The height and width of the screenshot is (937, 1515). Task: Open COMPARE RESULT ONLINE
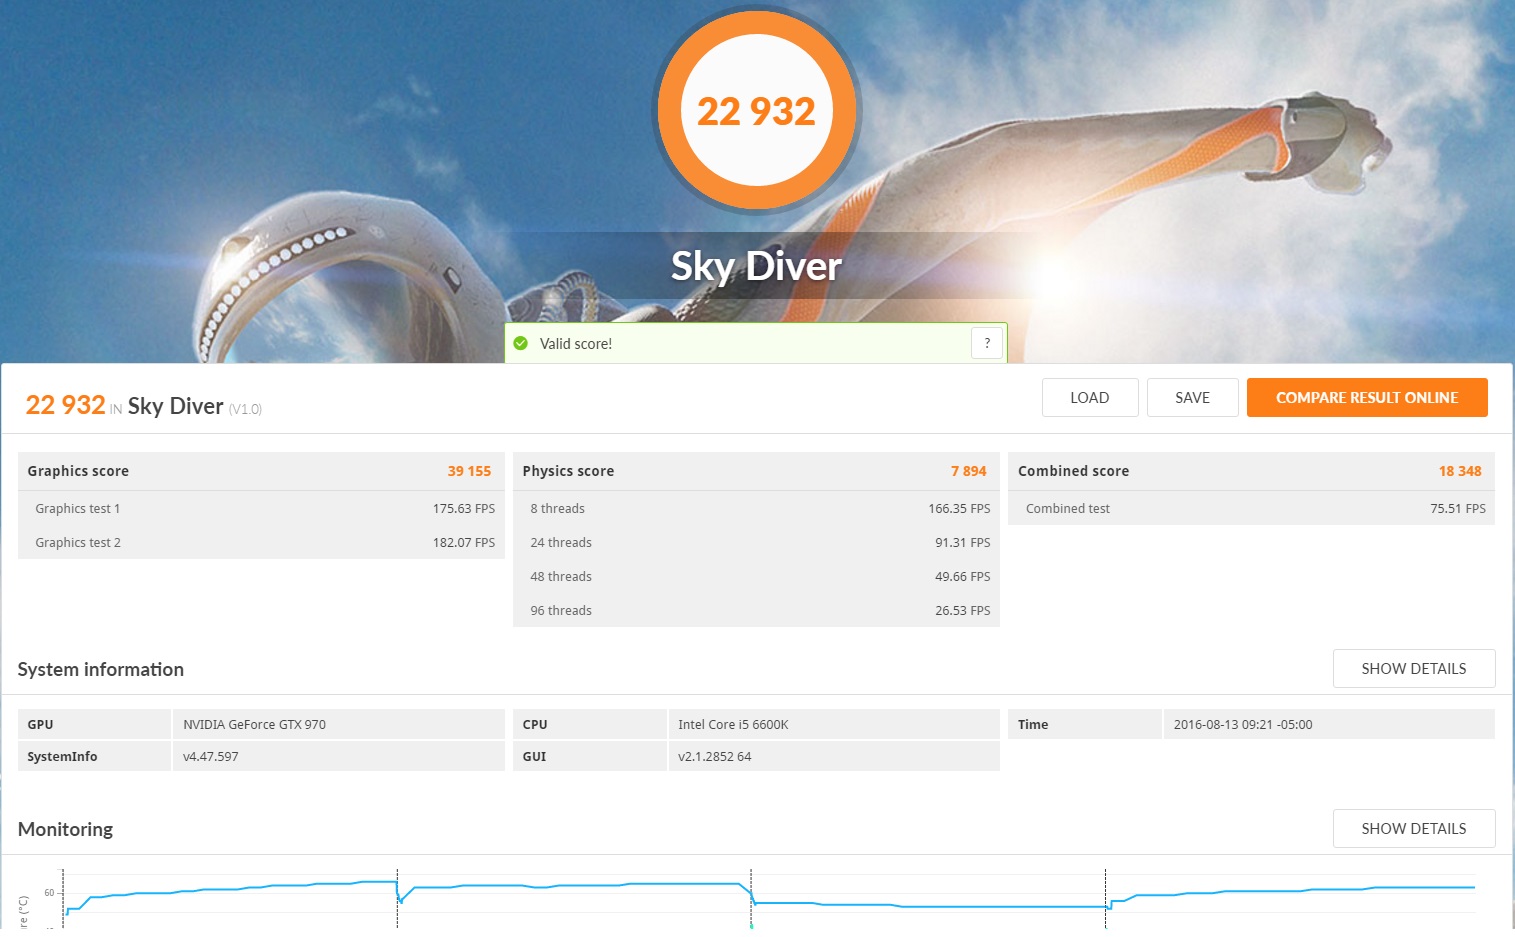coord(1367,397)
